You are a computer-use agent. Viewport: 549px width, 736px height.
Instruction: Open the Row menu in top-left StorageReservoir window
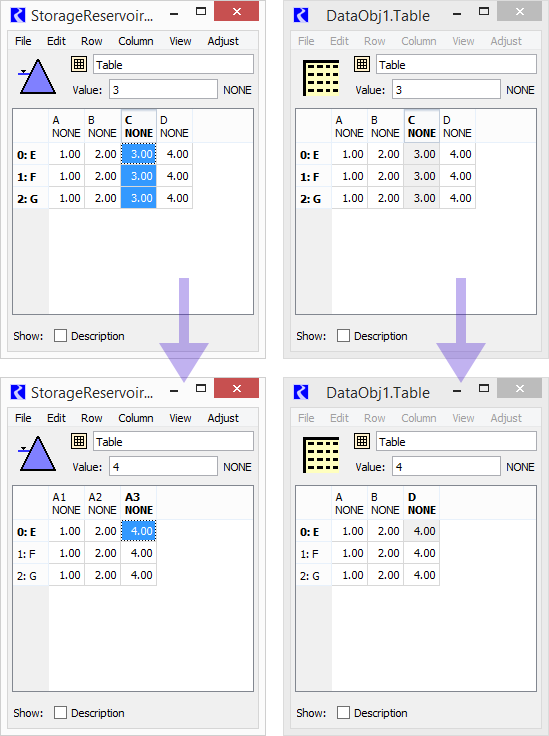pos(92,41)
